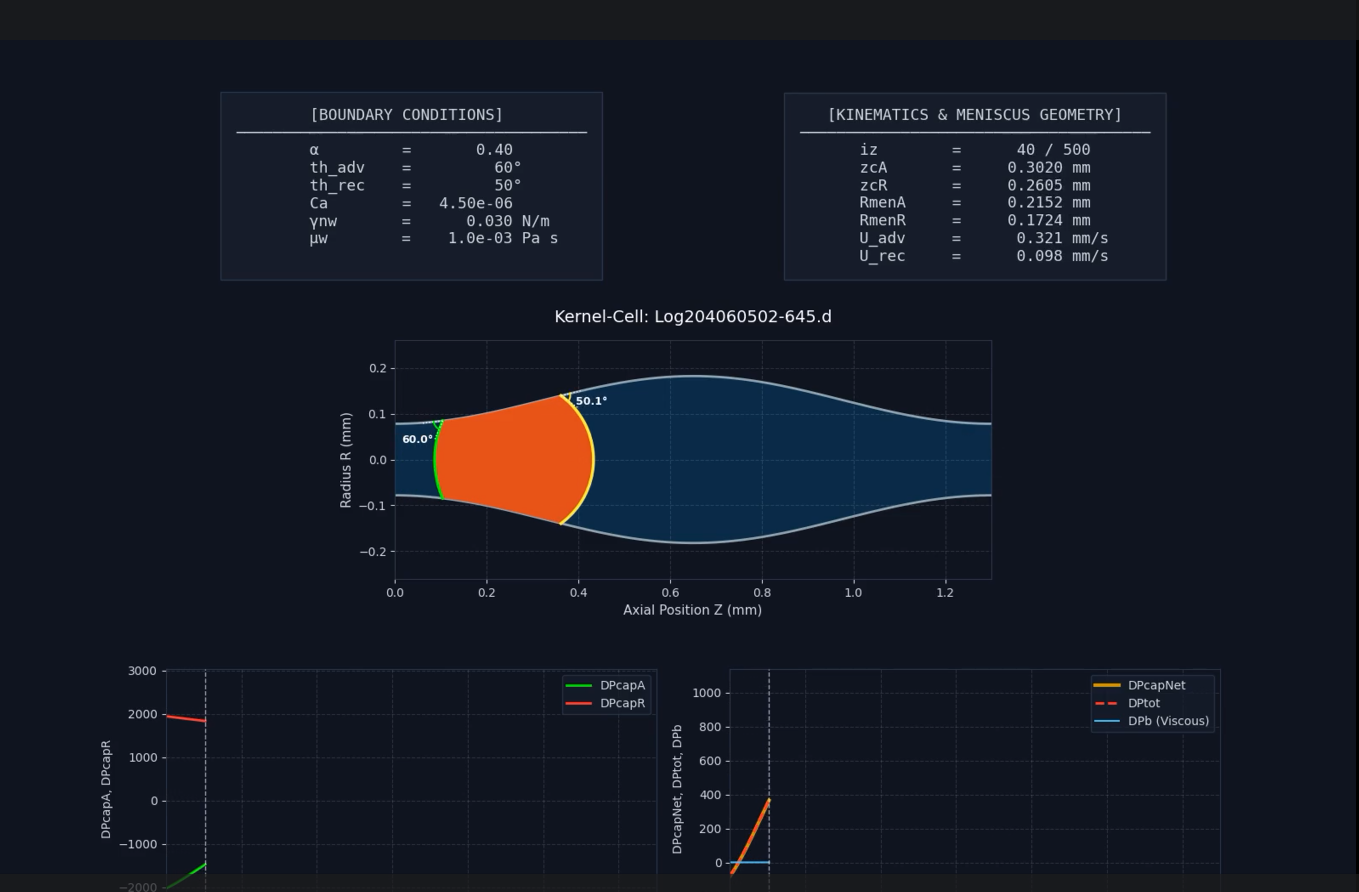
Task: Click the U_adv value 0.321 mm/s
Action: point(1062,238)
